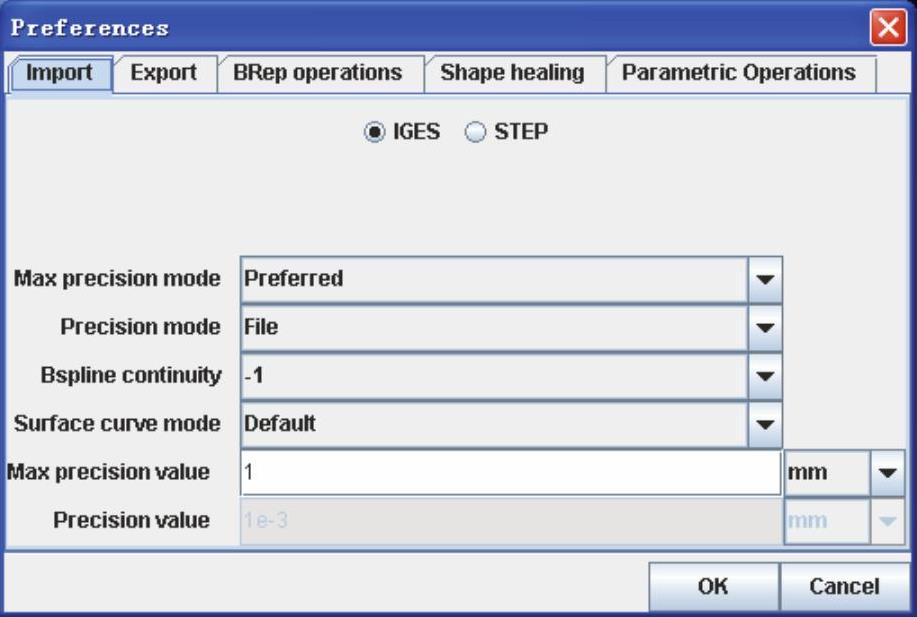Expand the Precision mode dropdown arrow

765,327
